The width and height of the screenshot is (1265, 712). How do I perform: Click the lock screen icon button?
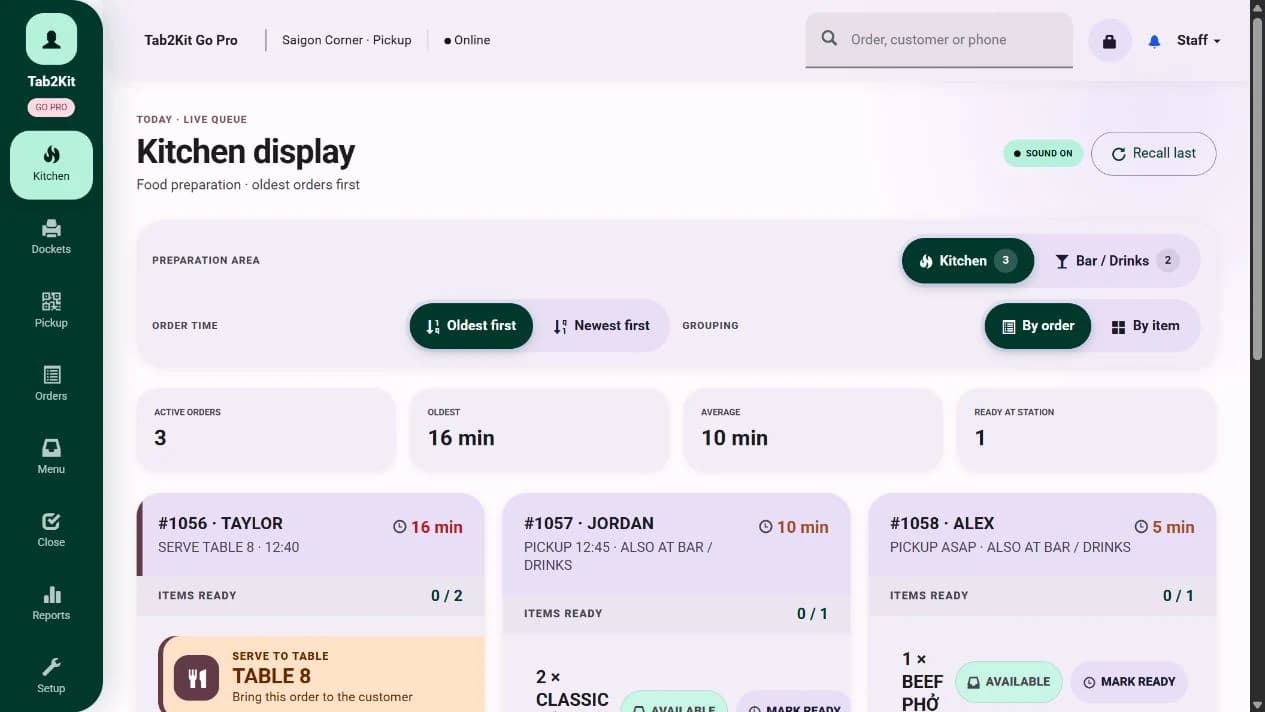[1109, 41]
